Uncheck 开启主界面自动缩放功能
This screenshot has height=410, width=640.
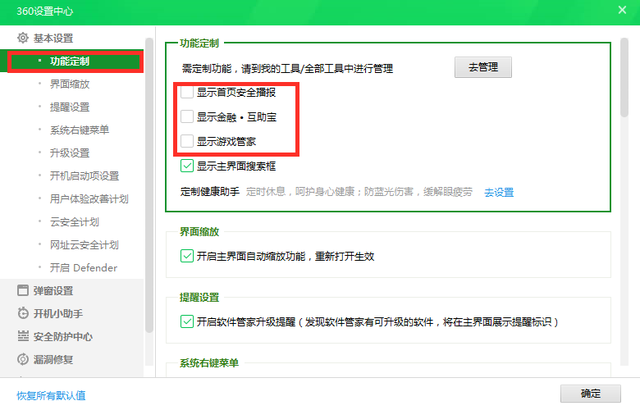point(187,256)
